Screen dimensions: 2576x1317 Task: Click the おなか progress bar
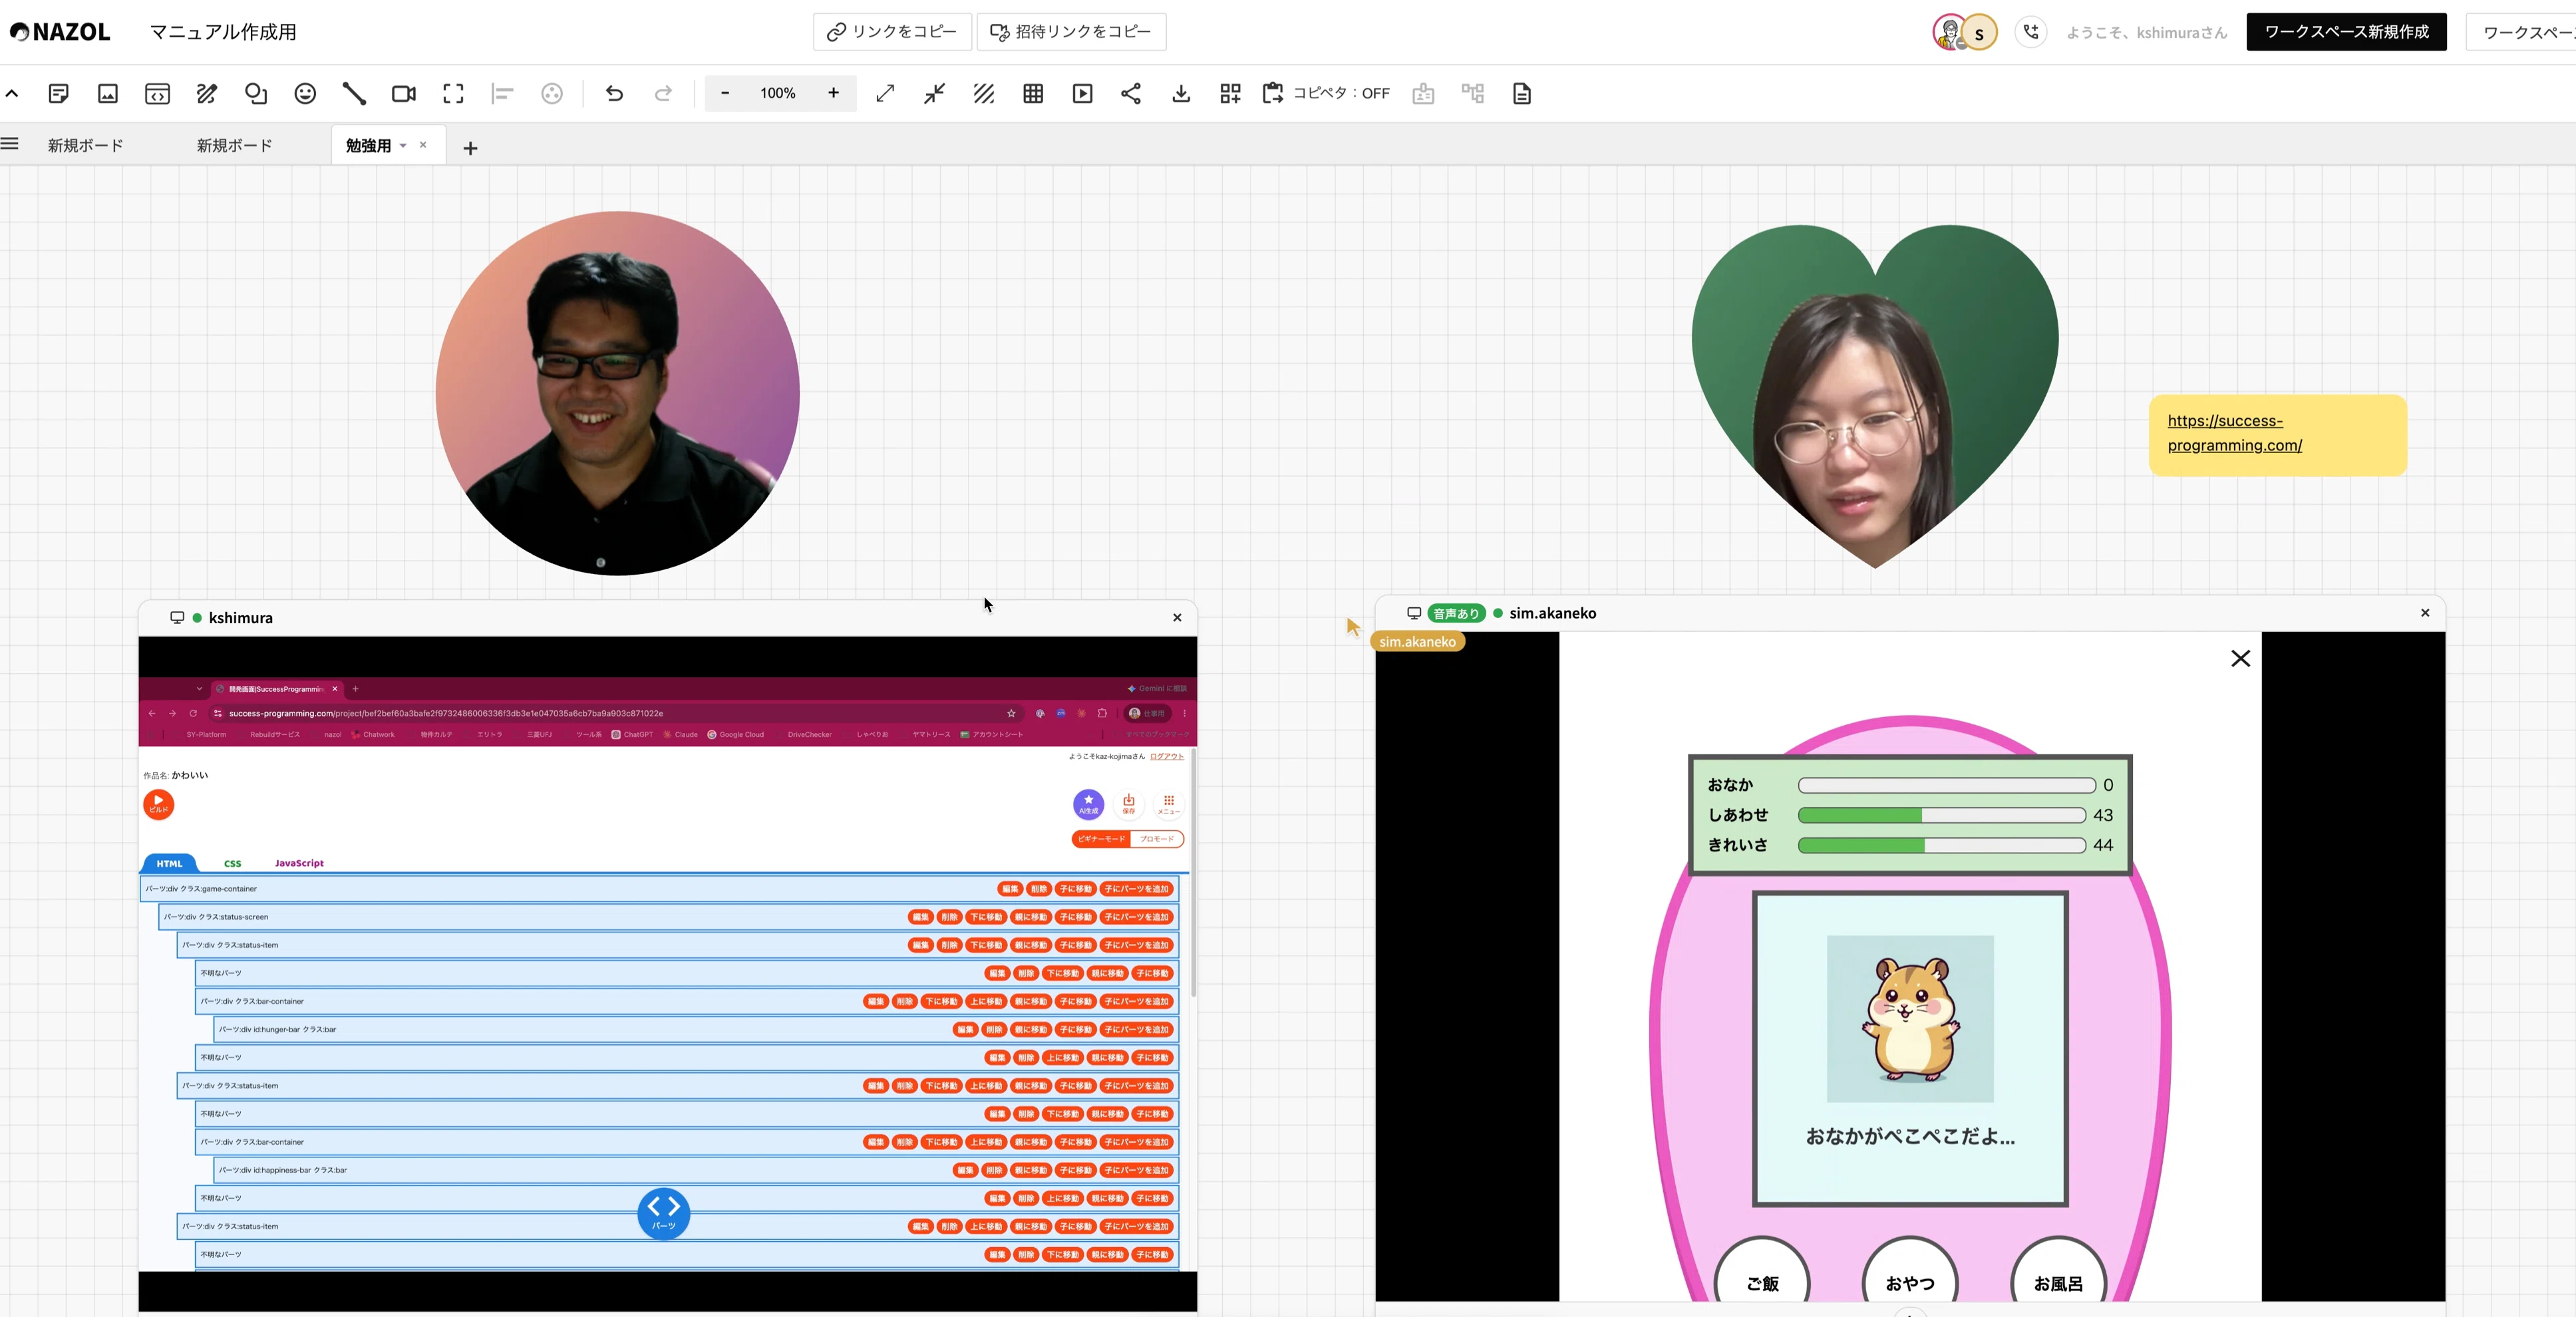1946,785
